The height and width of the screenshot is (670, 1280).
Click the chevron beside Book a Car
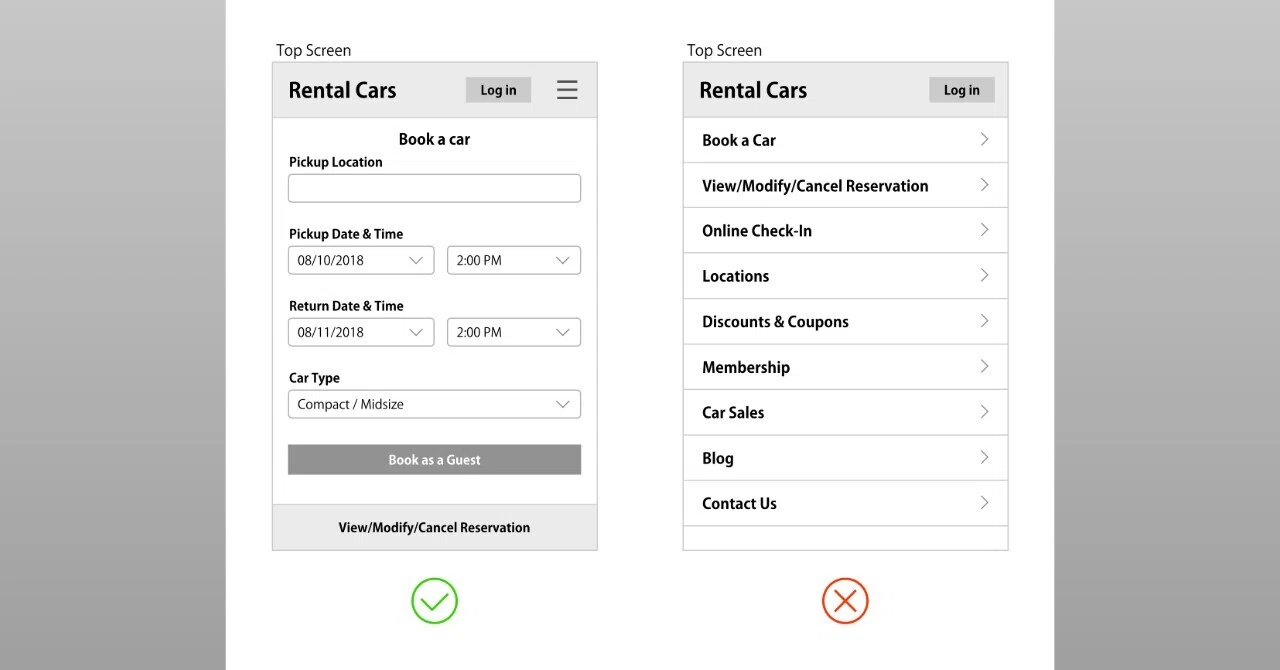985,140
